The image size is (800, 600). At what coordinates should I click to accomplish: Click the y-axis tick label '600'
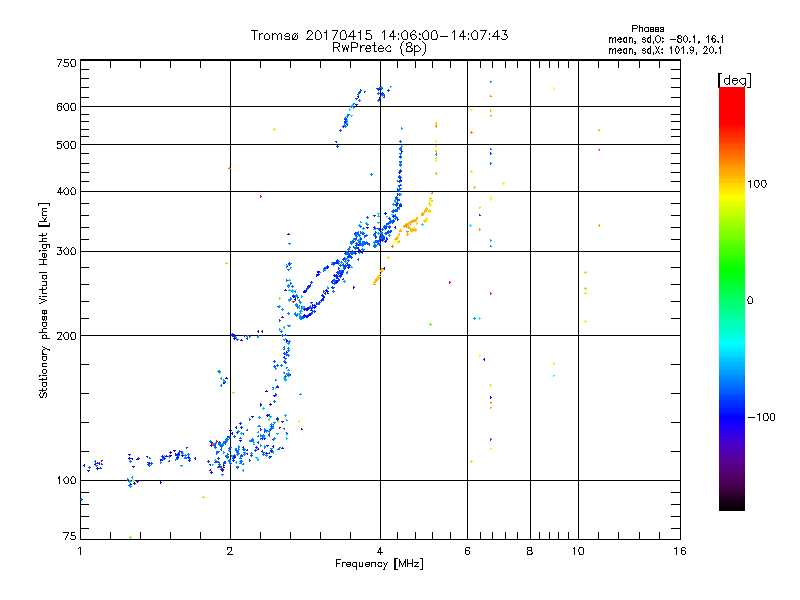[x=66, y=107]
